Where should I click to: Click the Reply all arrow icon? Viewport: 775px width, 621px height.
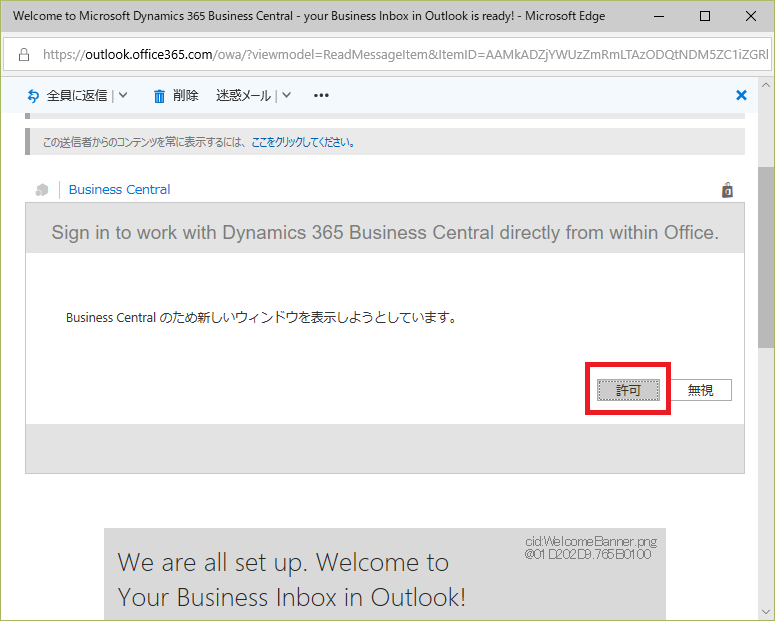pyautogui.click(x=33, y=95)
